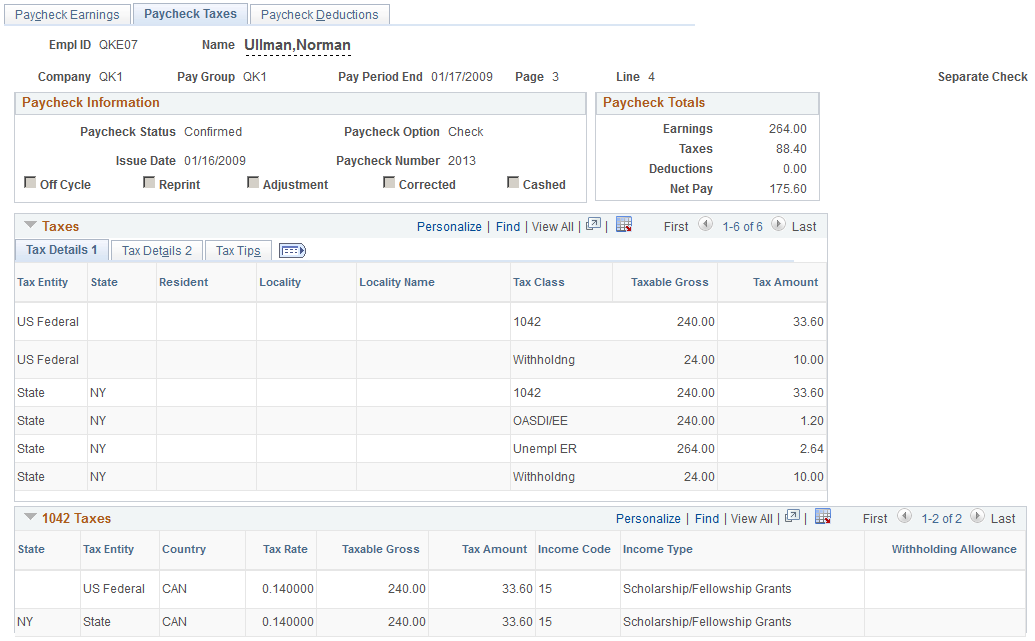
Task: Sort by Tax Entity column in Taxes grid
Action: [x=42, y=282]
